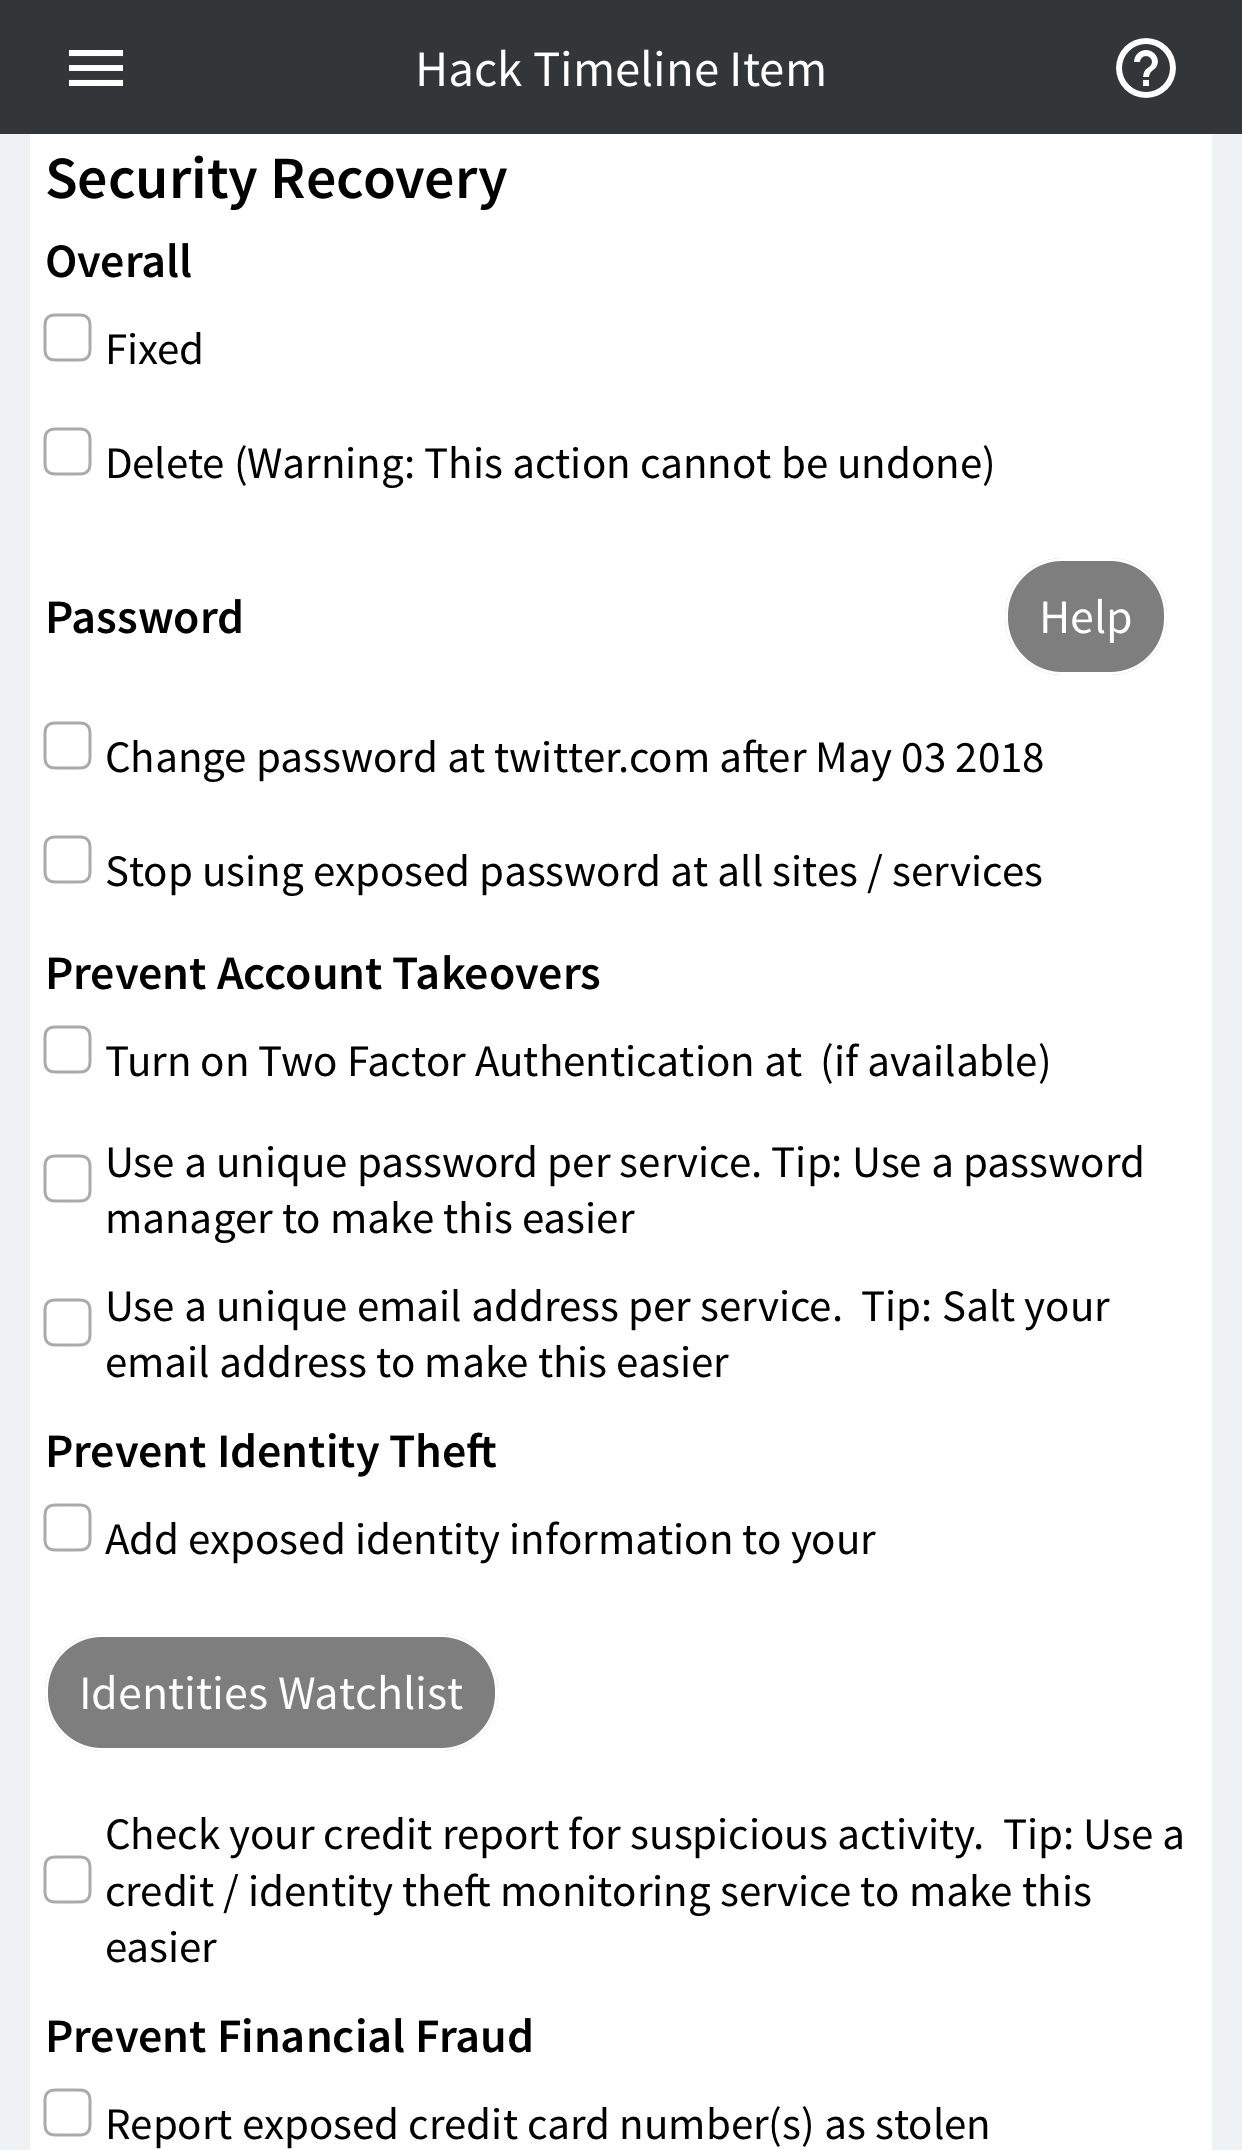The image size is (1242, 2150).
Task: Click the Security Recovery heading
Action: pyautogui.click(x=277, y=181)
